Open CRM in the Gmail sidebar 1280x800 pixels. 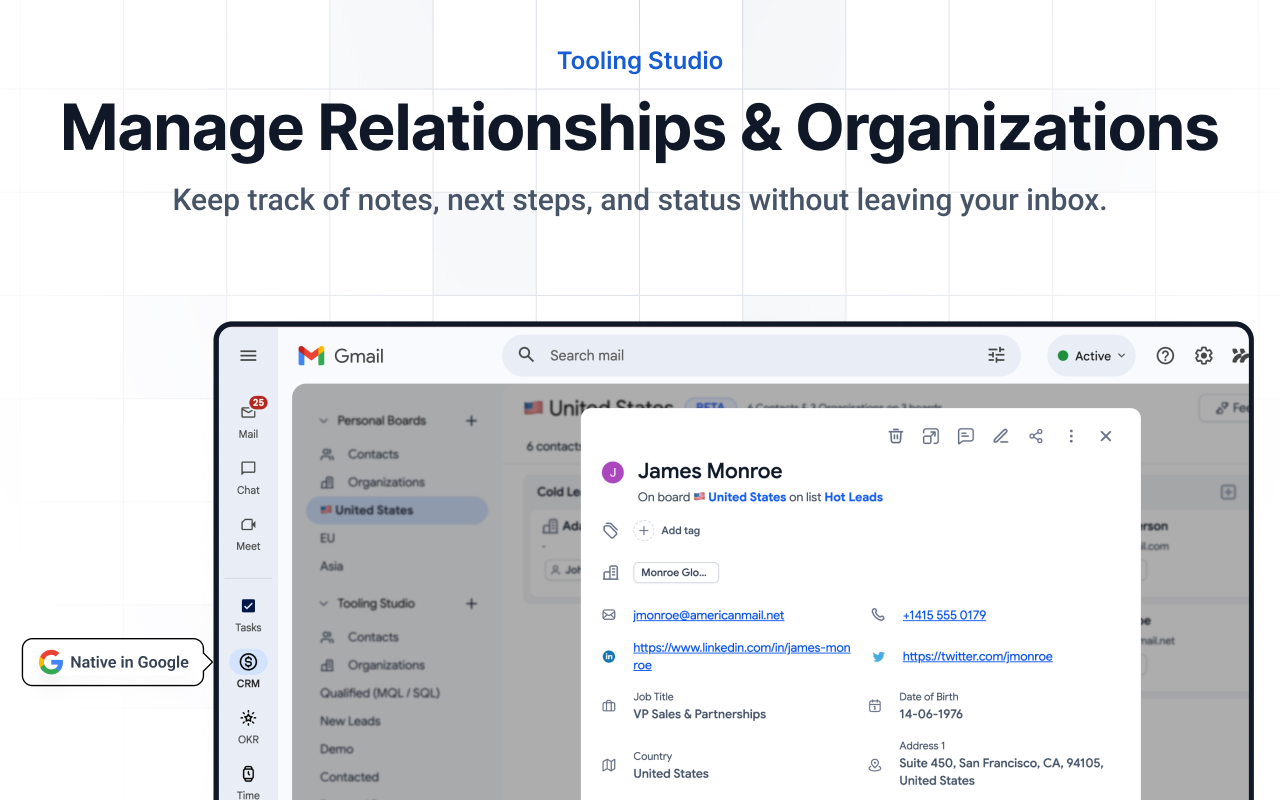248,669
